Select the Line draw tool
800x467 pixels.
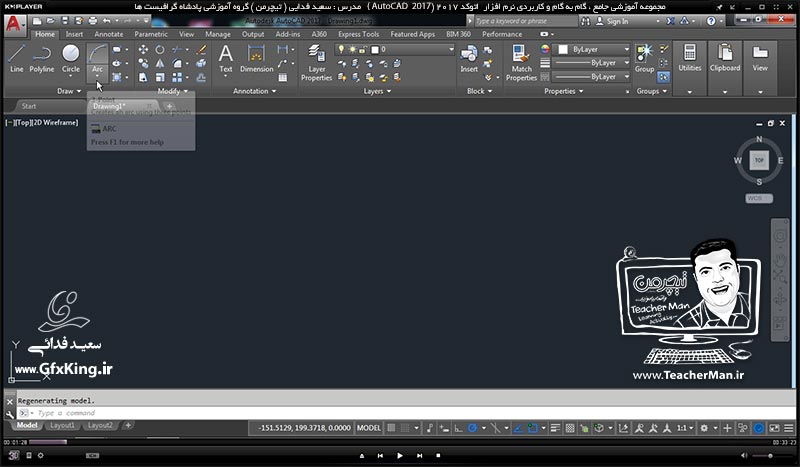pyautogui.click(x=16, y=58)
